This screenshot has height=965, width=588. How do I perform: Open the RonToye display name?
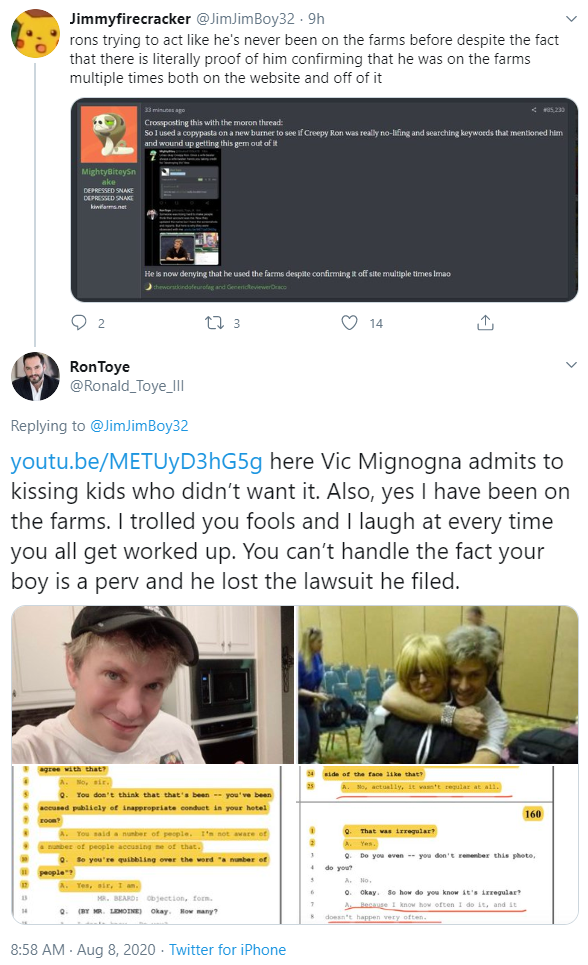click(100, 367)
